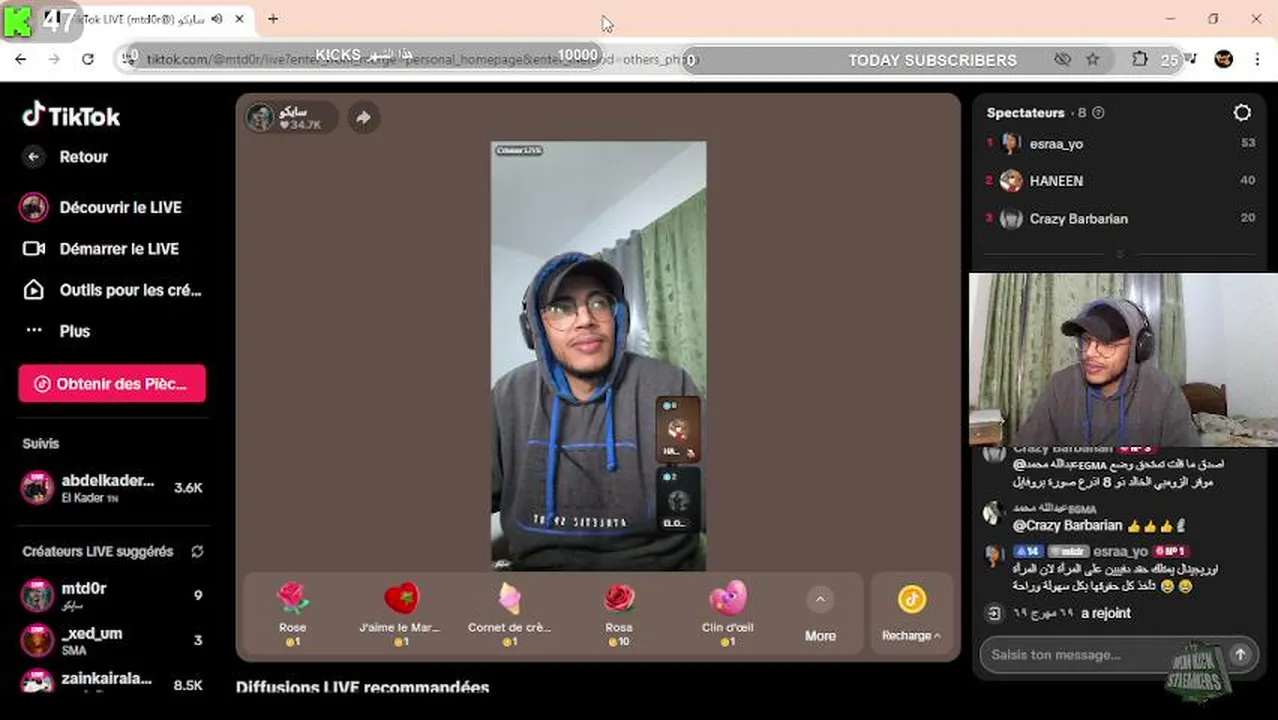Click the live video player

598,356
